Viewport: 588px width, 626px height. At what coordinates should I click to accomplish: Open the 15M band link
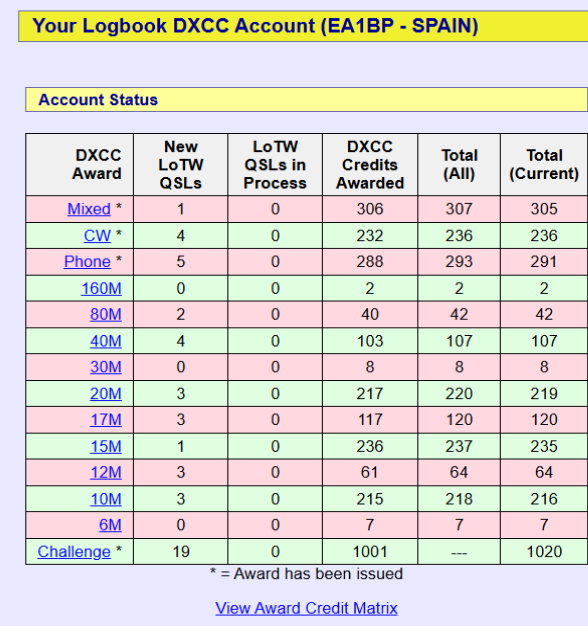click(x=106, y=446)
